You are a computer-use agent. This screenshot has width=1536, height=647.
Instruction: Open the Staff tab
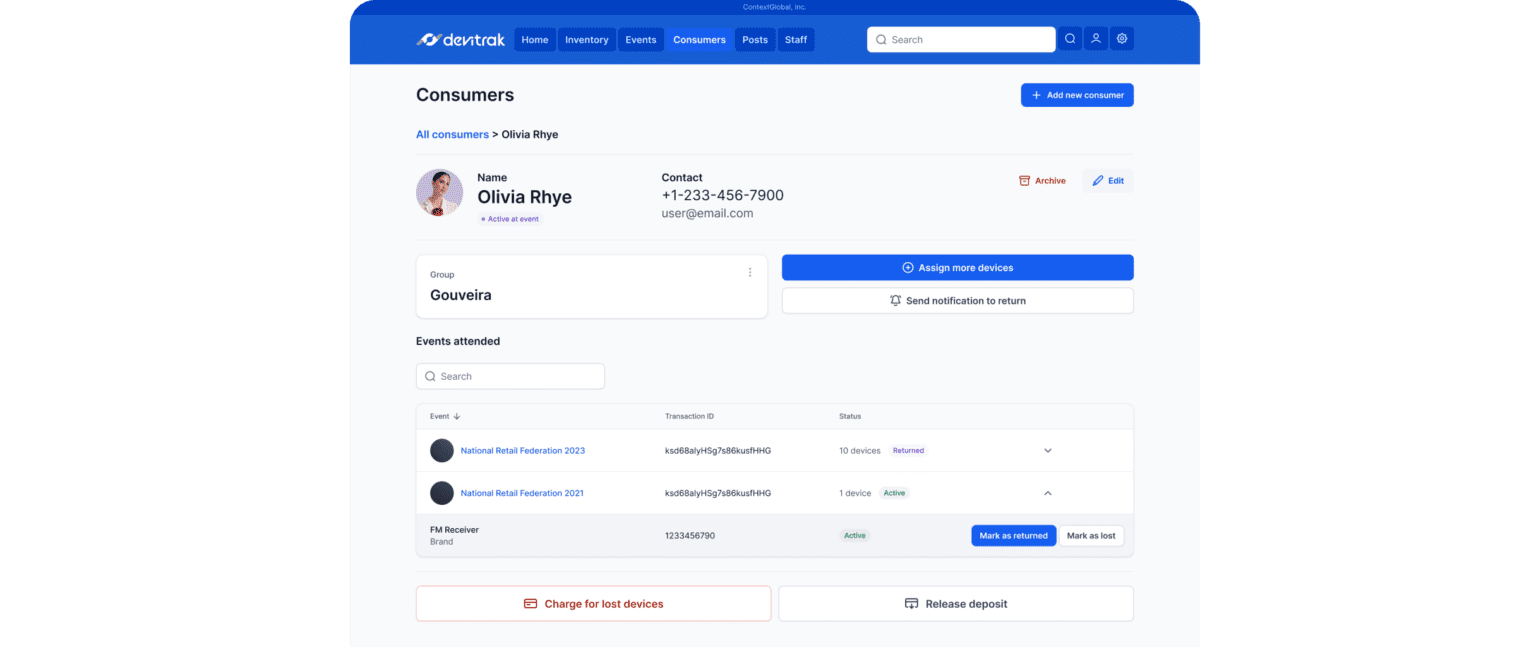[796, 40]
